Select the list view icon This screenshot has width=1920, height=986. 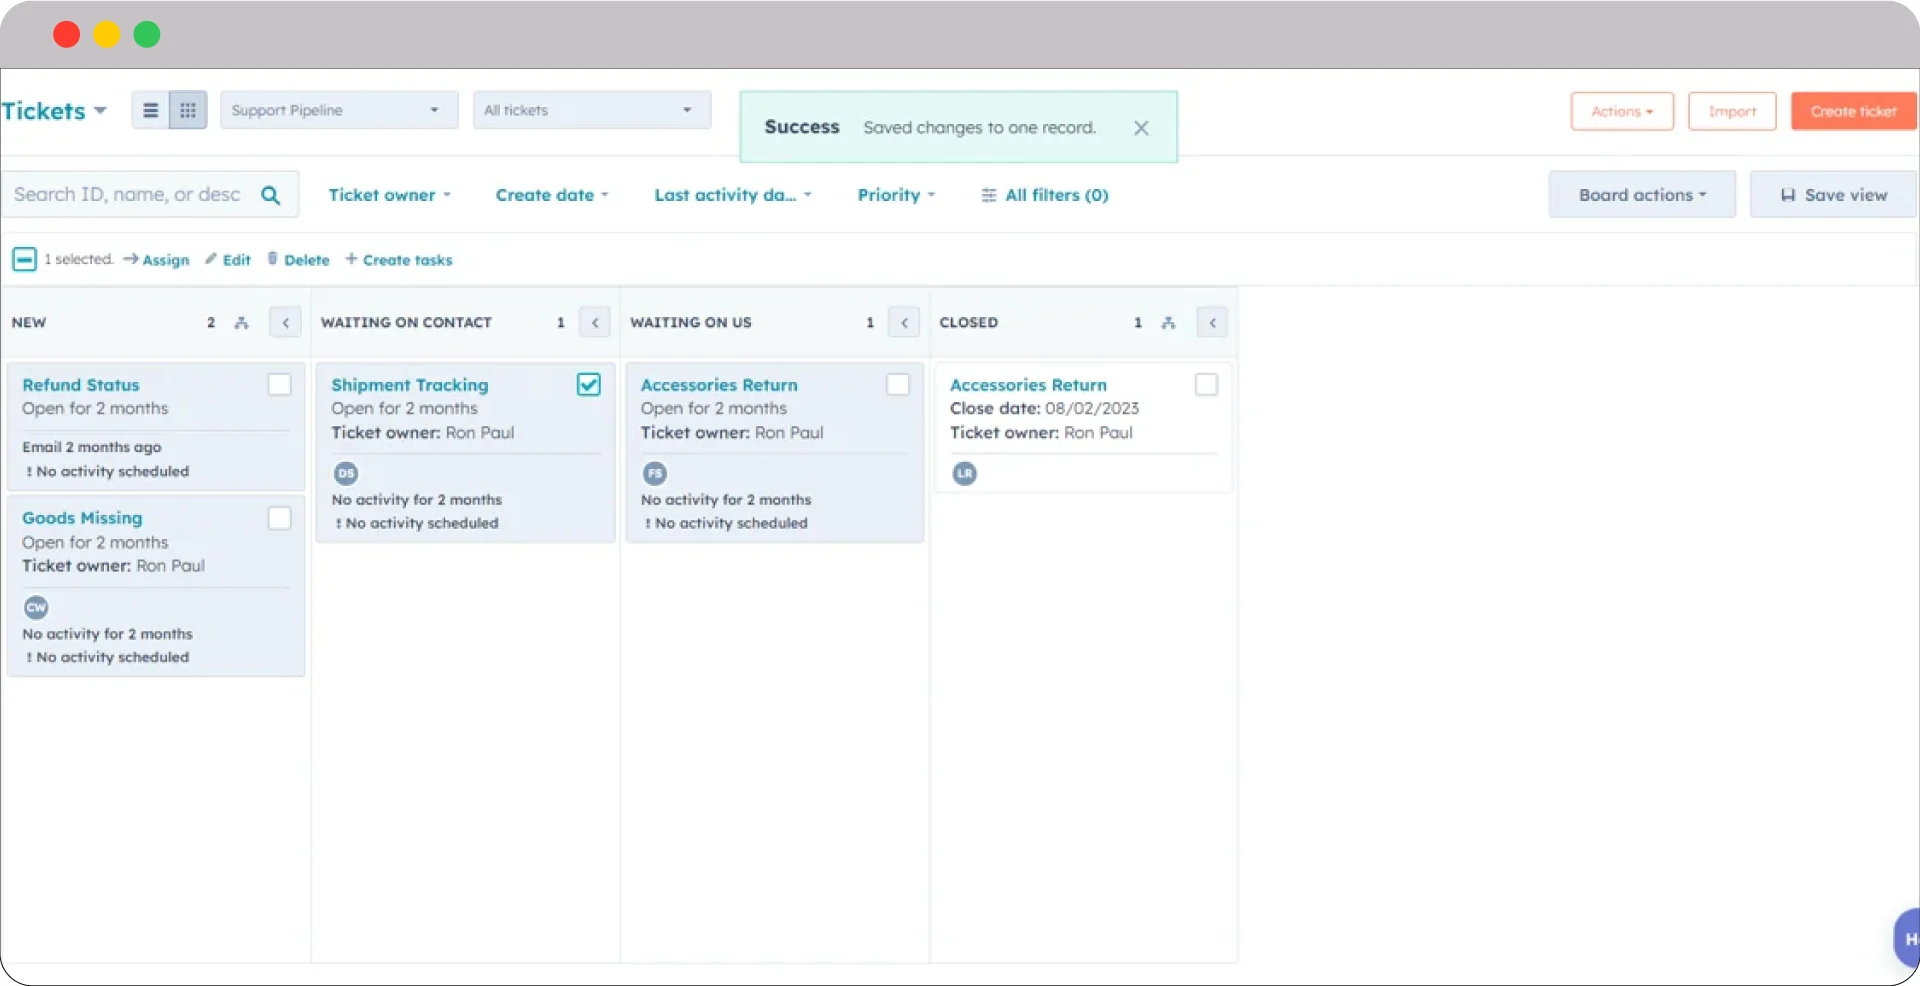coord(150,110)
